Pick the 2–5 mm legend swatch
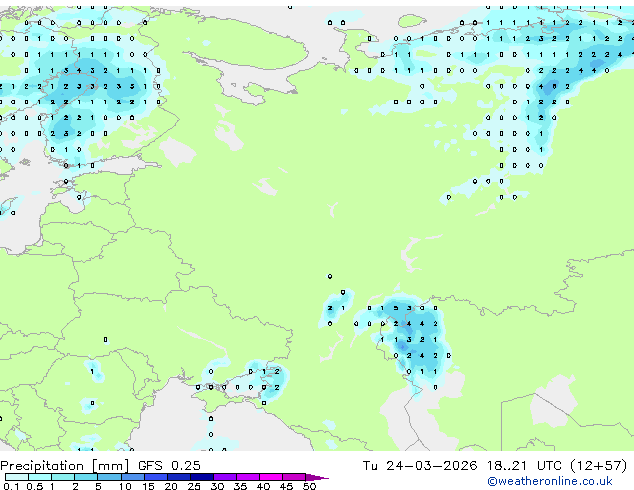This screenshot has height=490, width=634. tap(86, 477)
